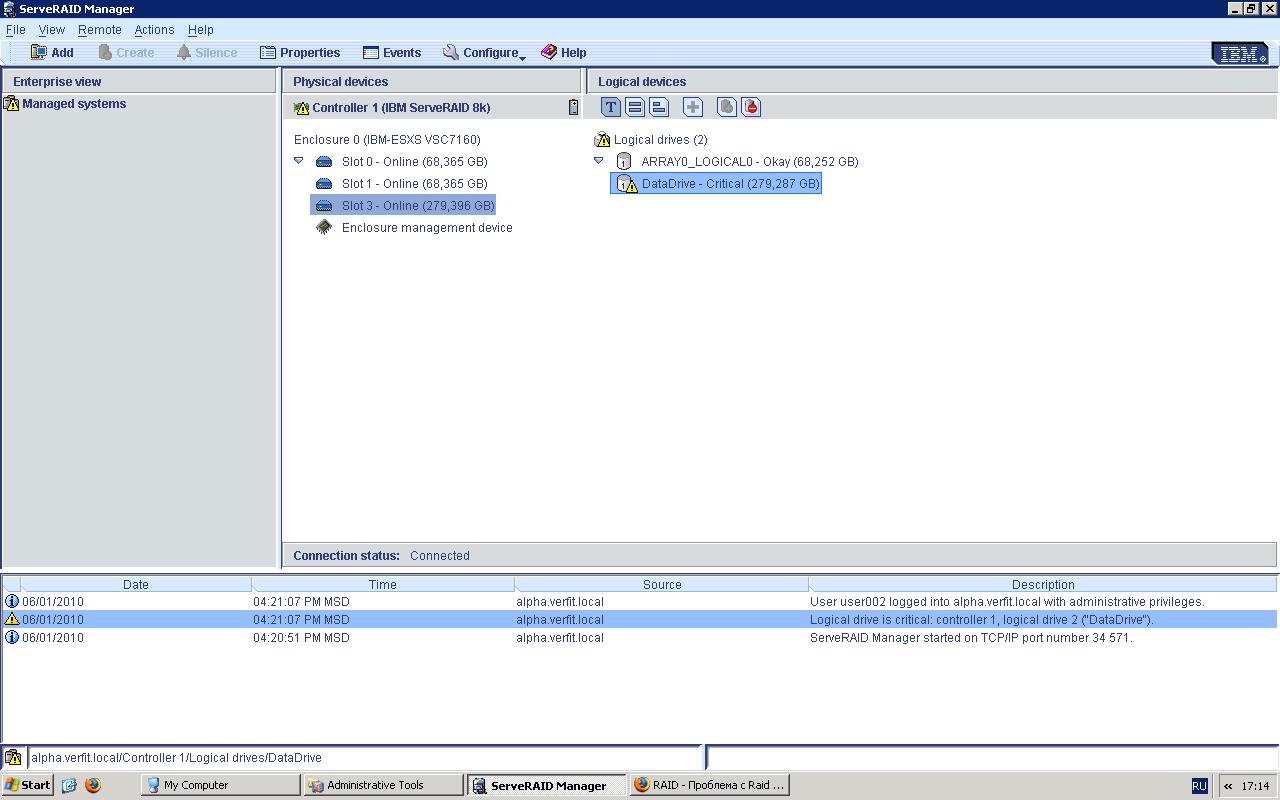The image size is (1280, 800).
Task: Click the Create toolbar button
Action: (x=126, y=53)
